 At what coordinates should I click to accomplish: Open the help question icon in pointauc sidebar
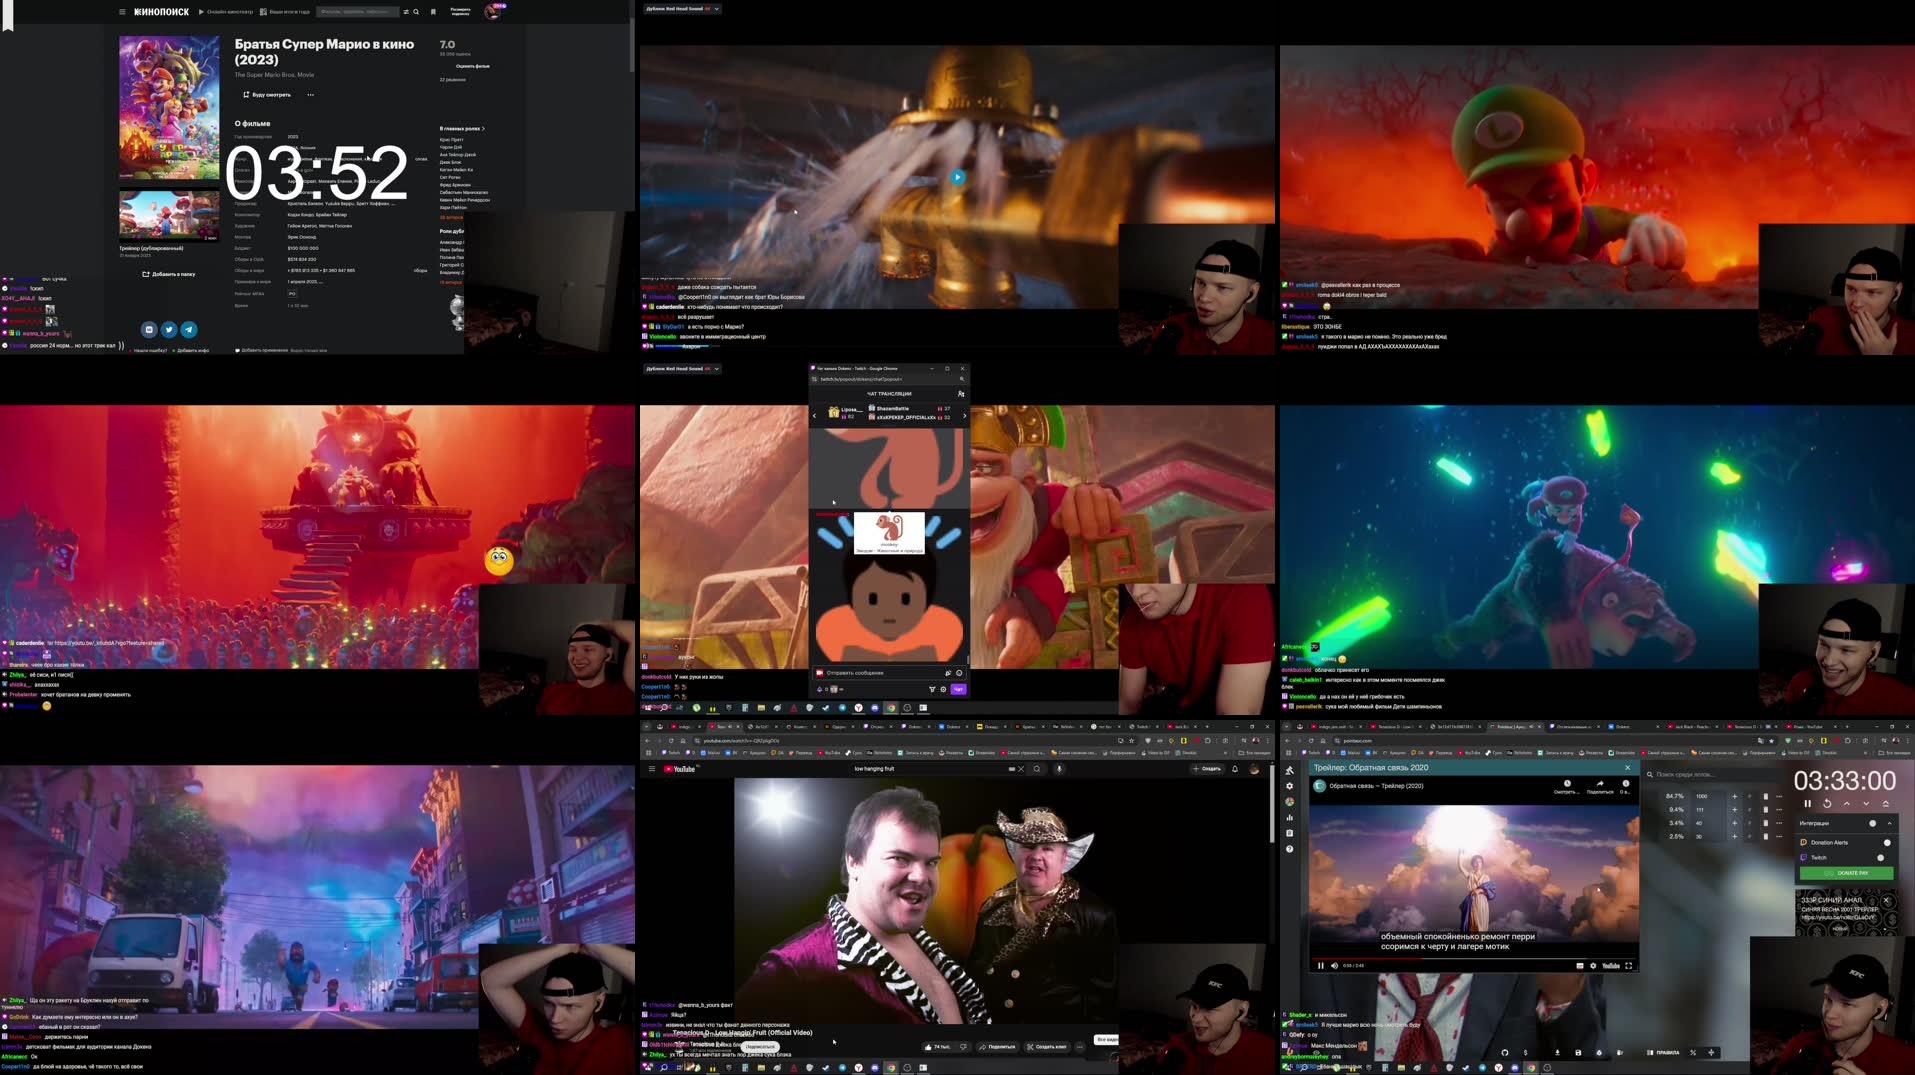(x=1289, y=849)
